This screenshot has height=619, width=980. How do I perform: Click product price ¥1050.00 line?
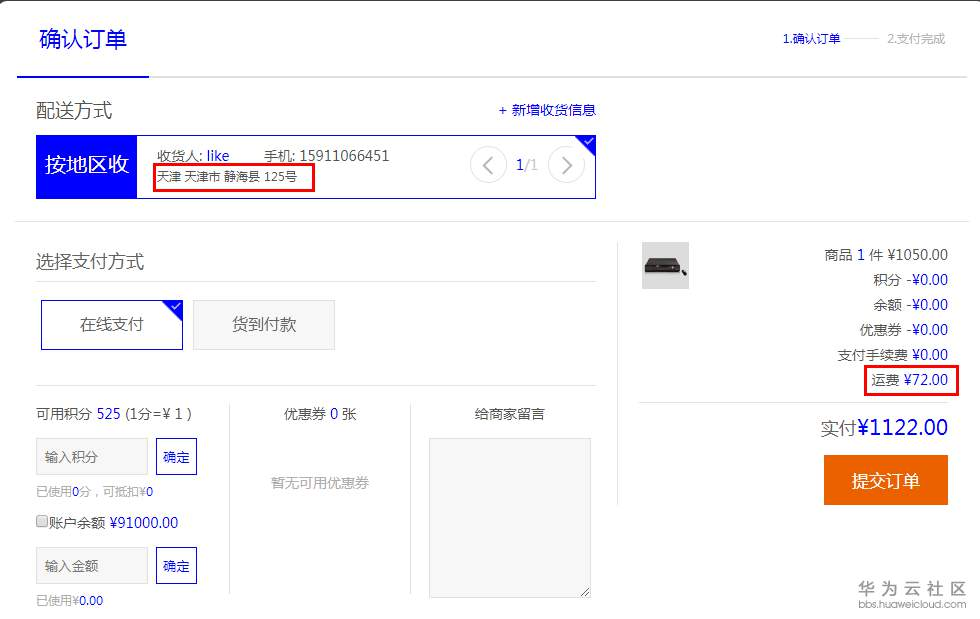tap(886, 254)
